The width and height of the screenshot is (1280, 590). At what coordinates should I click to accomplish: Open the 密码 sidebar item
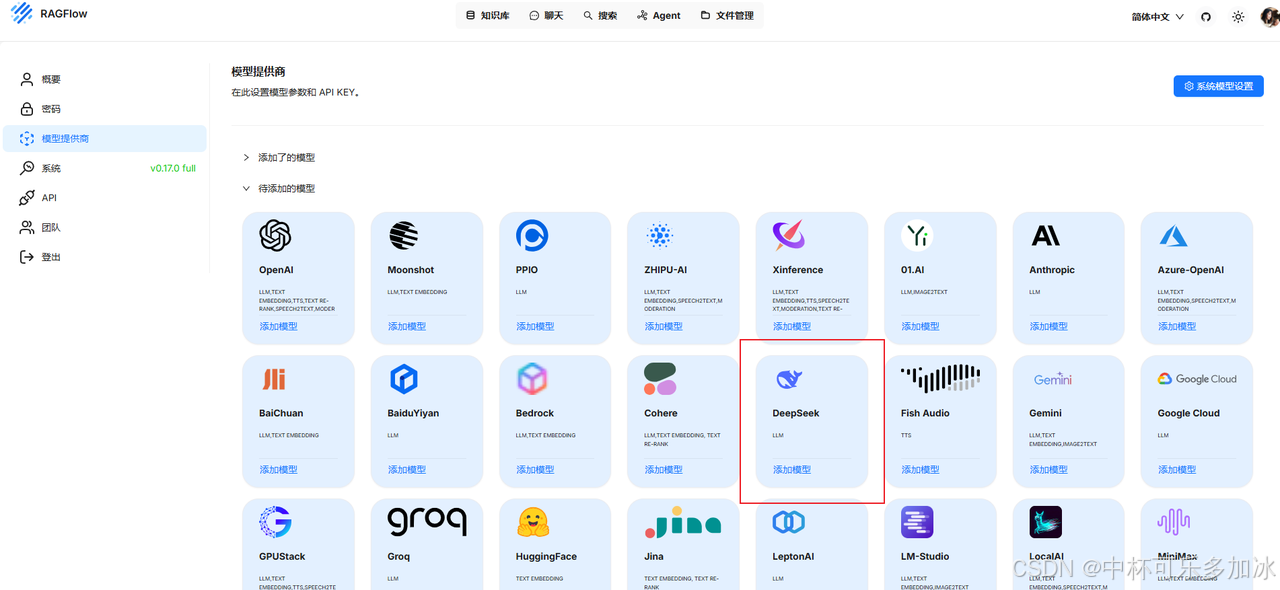pyautogui.click(x=50, y=109)
